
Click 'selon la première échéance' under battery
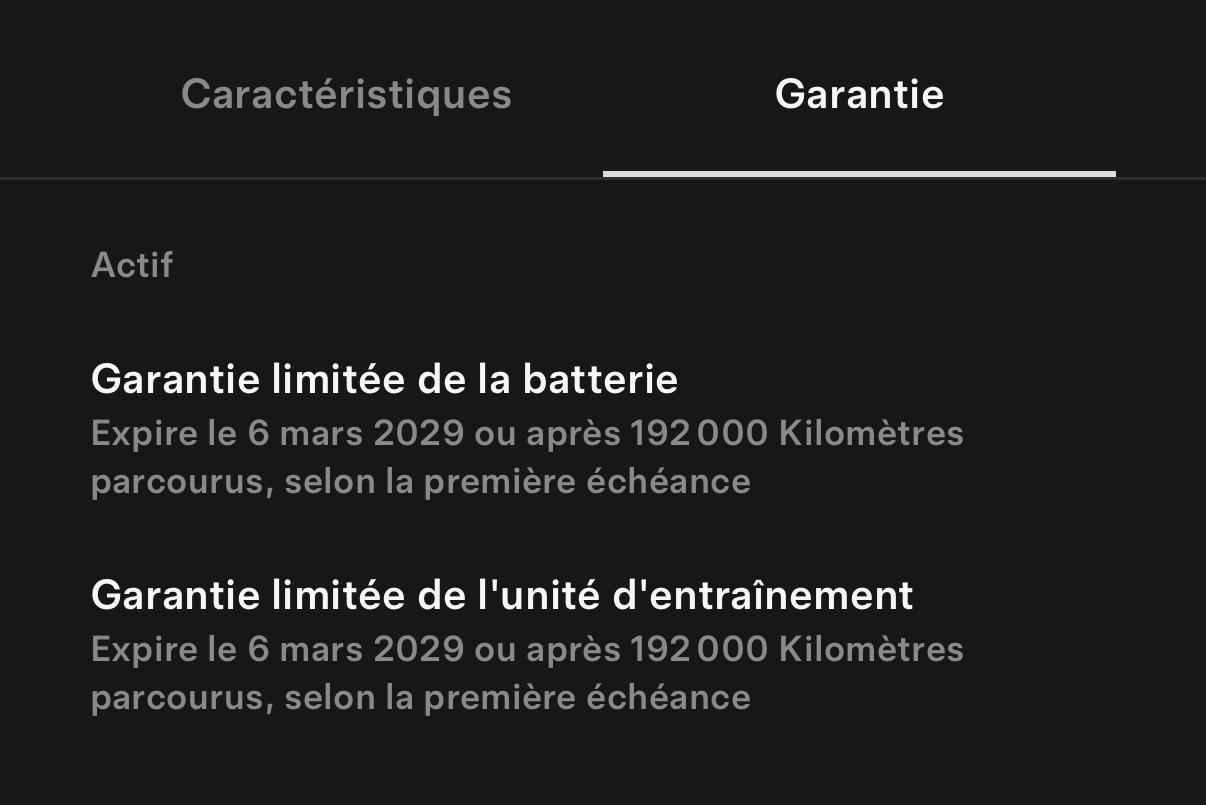517,481
